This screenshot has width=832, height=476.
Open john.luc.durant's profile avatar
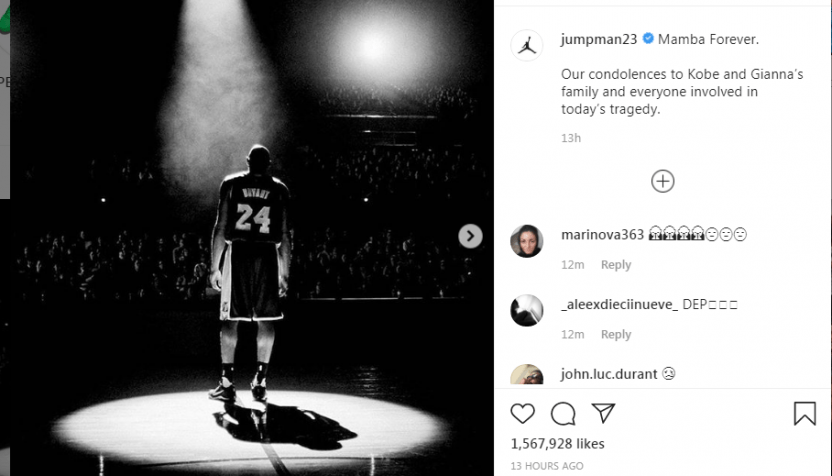(x=527, y=375)
